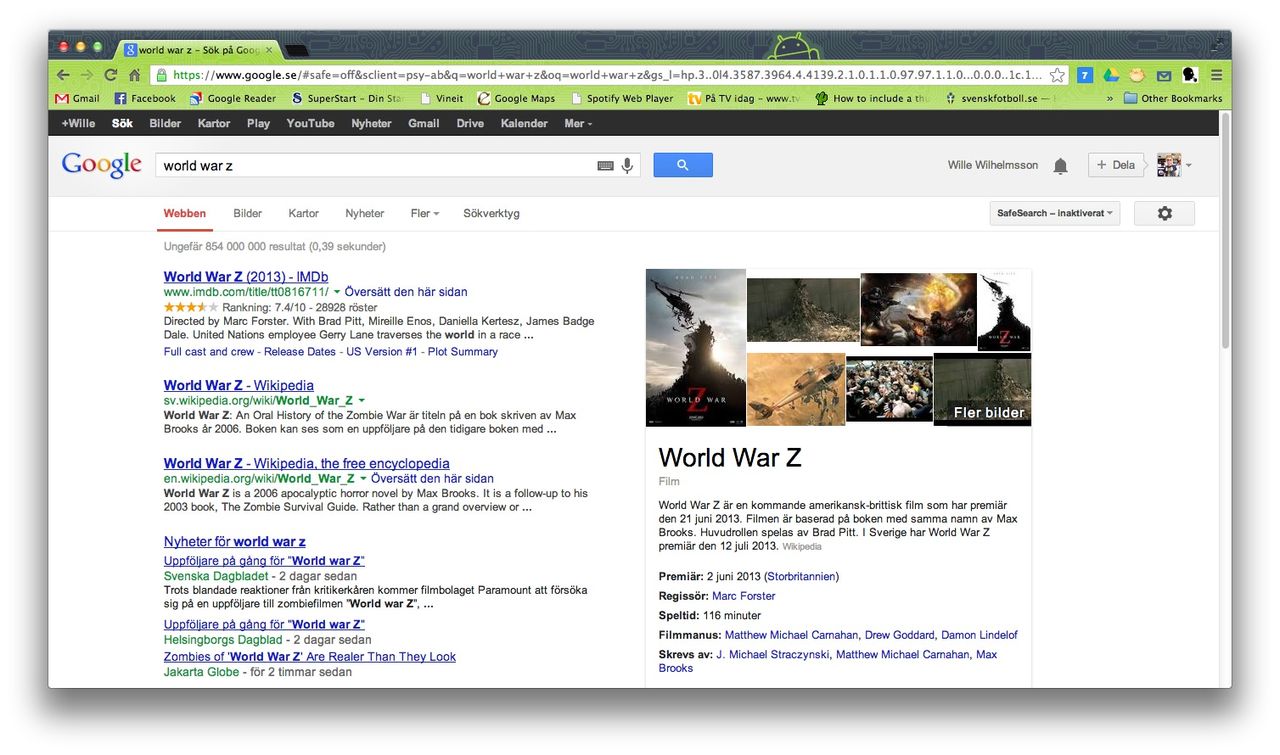Click the voice search microphone icon
1280x755 pixels.
pyautogui.click(x=627, y=166)
